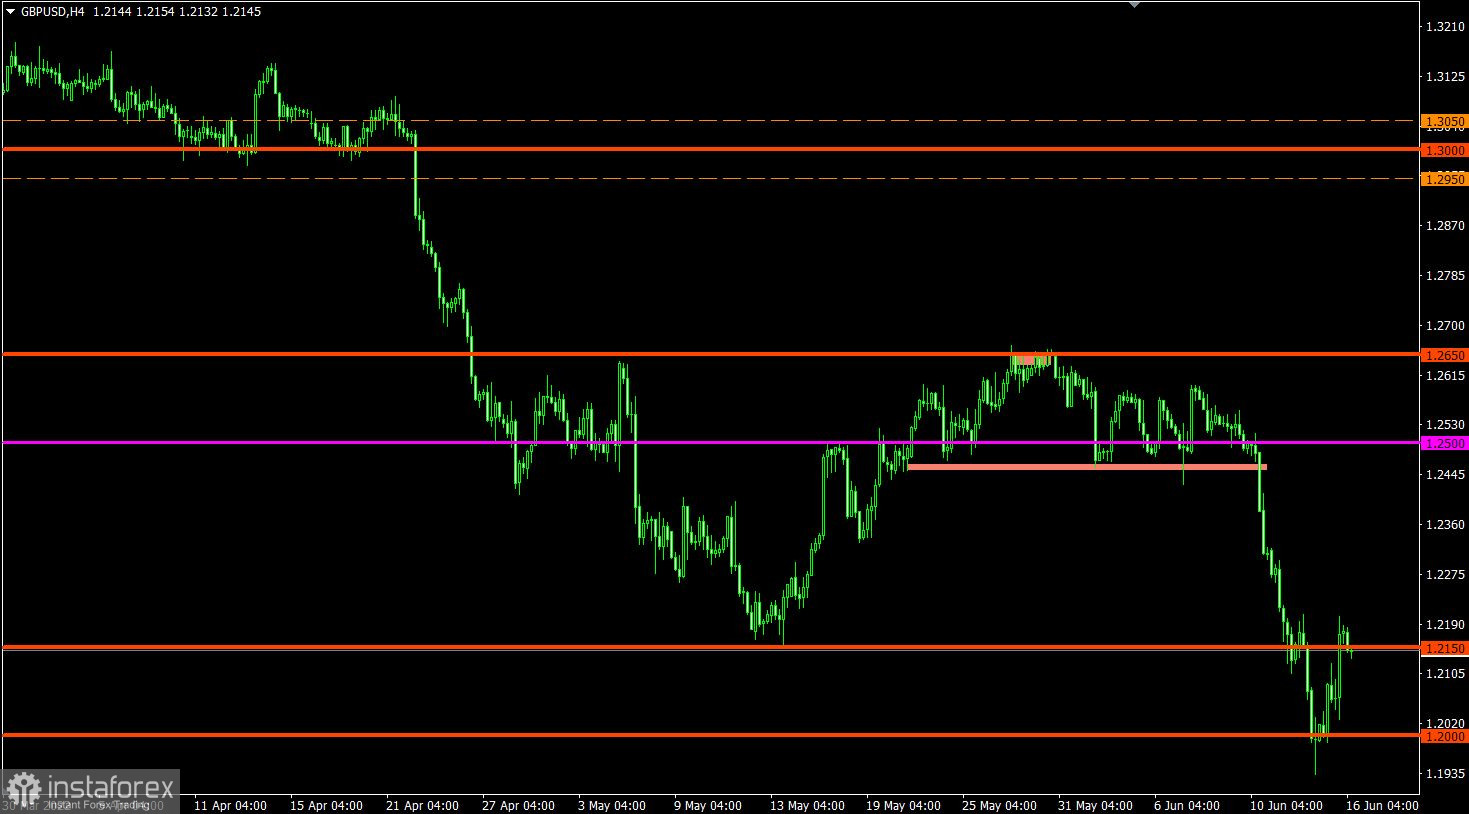Click the 1.3210 value on price axis
Screen dimensions: 1469x814
click(1446, 27)
